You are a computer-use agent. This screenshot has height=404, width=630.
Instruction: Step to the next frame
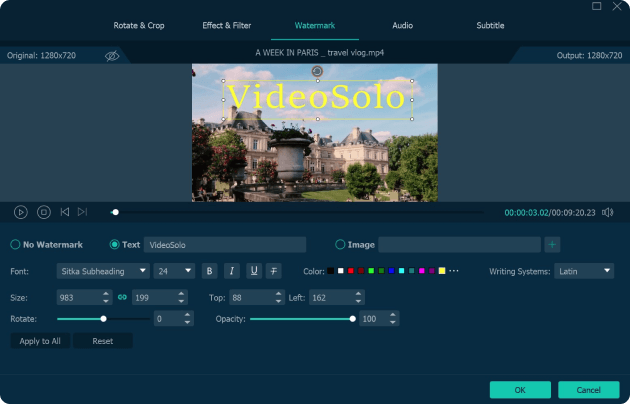pyautogui.click(x=82, y=212)
